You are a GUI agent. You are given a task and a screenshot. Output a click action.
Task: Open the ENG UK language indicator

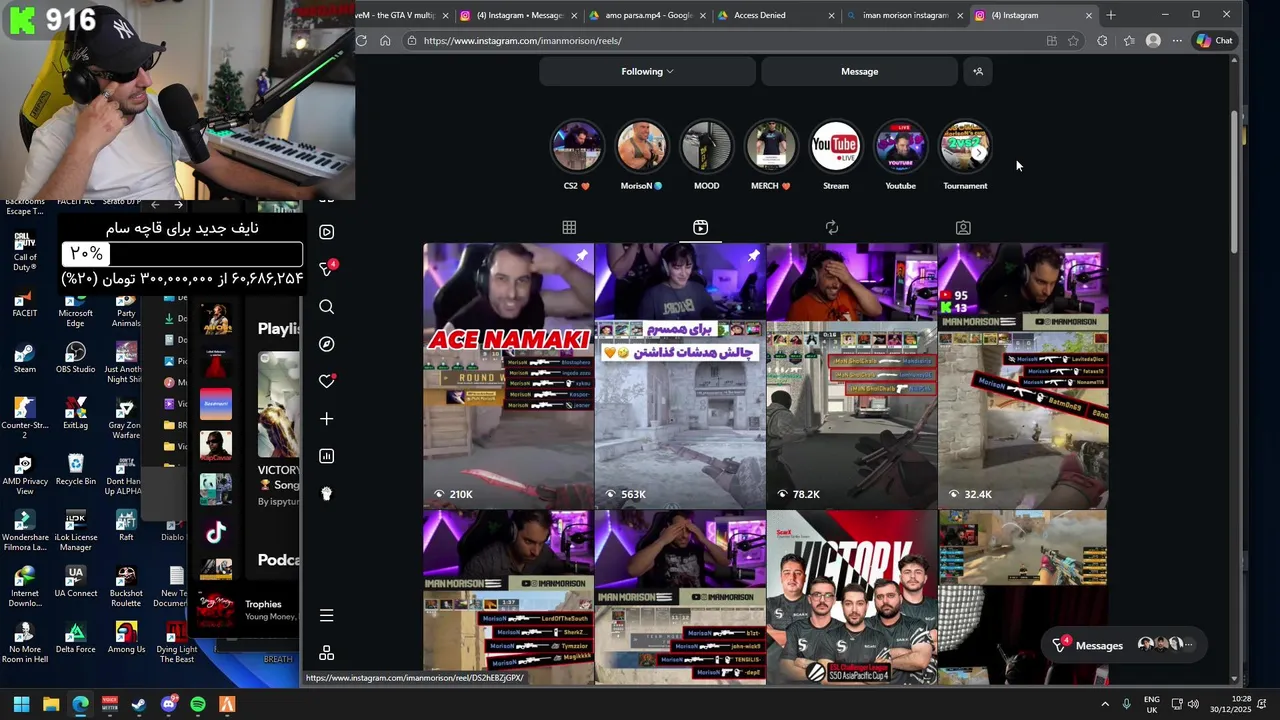click(1152, 704)
